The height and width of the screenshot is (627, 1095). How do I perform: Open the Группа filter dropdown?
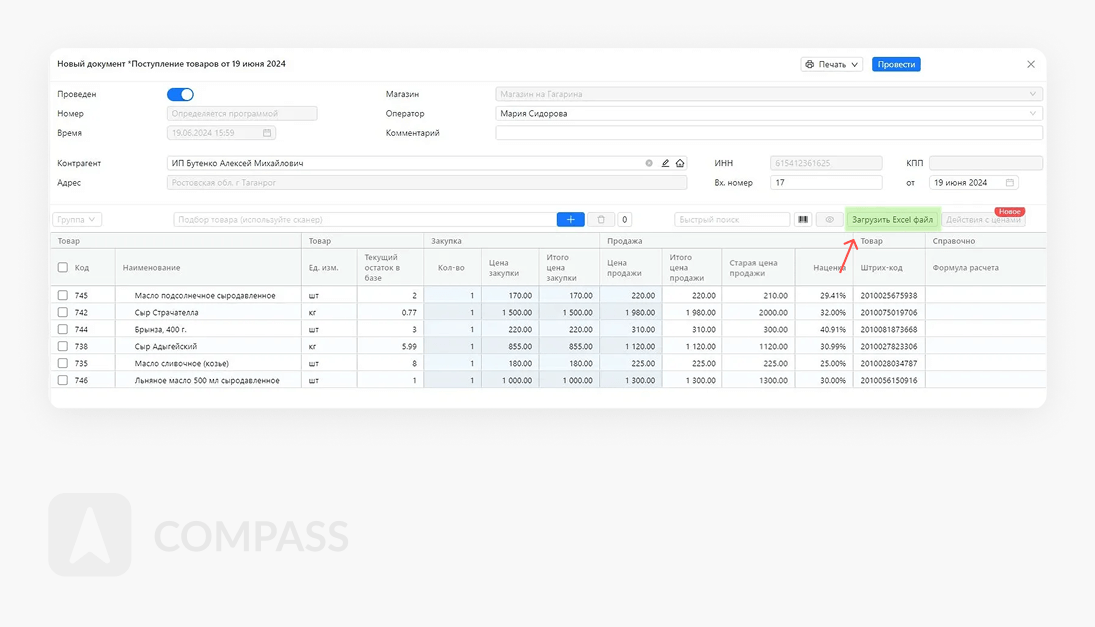77,219
